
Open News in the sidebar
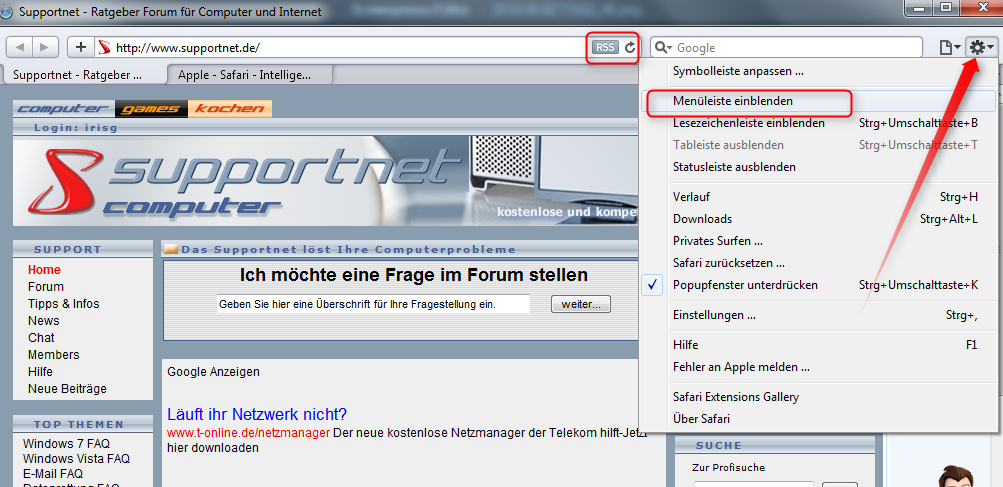click(43, 321)
